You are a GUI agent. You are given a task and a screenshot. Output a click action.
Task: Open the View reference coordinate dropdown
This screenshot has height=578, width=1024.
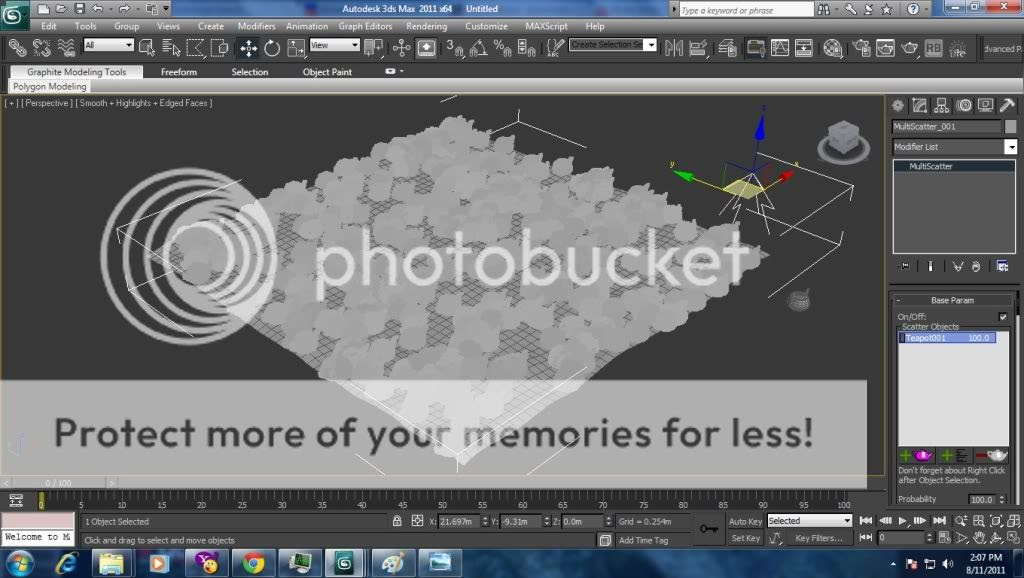334,45
